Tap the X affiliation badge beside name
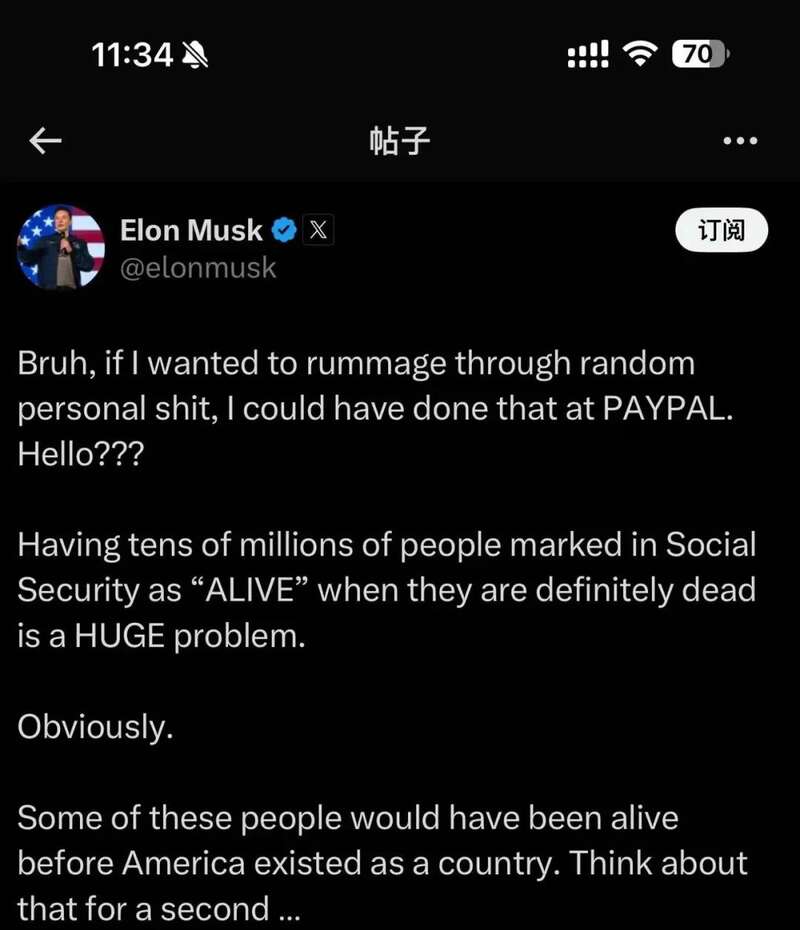800x930 pixels. [317, 231]
